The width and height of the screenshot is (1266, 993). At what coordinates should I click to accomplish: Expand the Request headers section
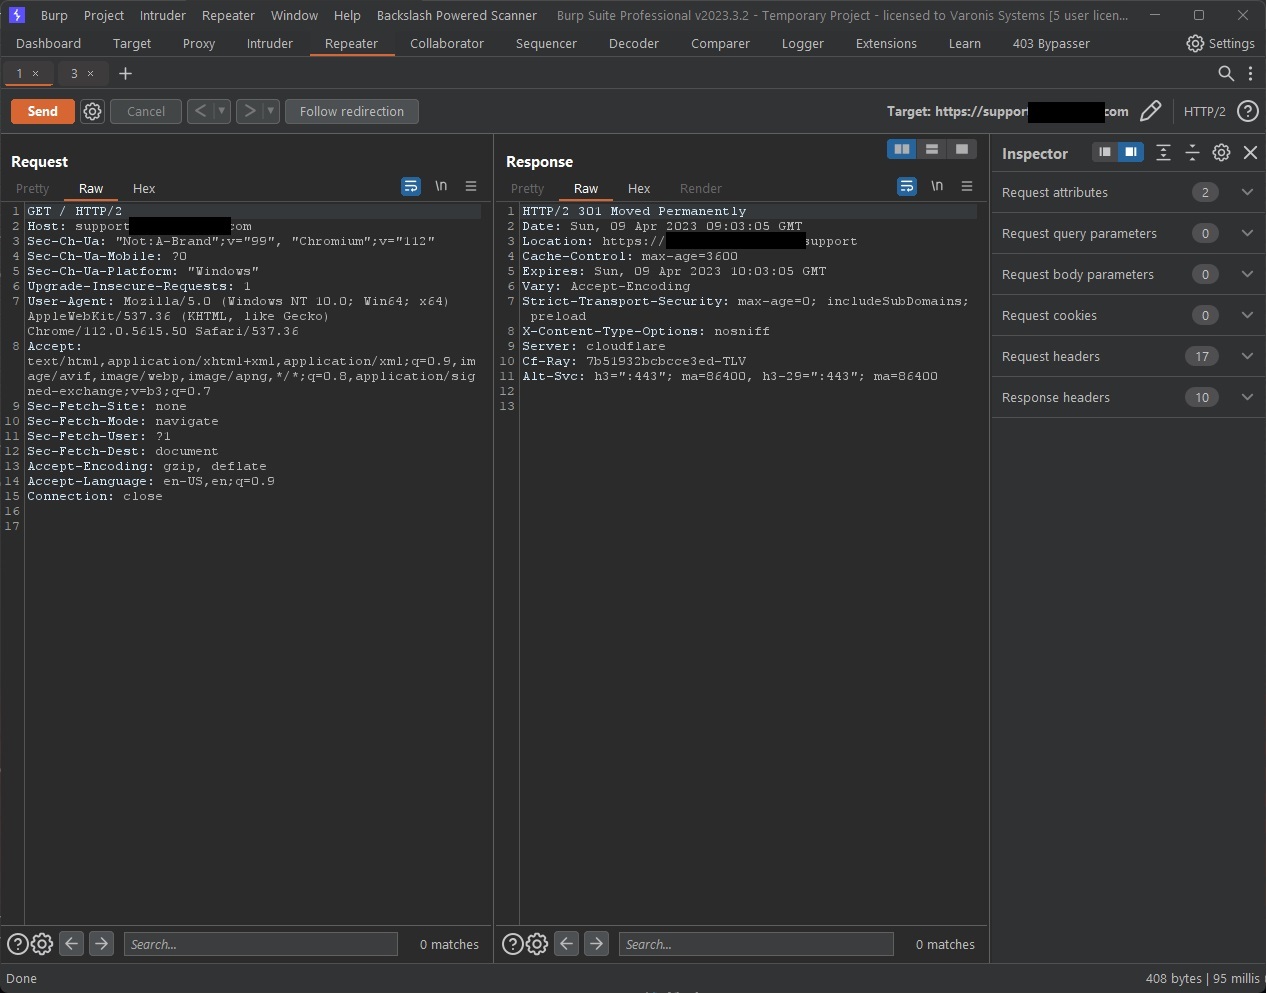[1247, 356]
